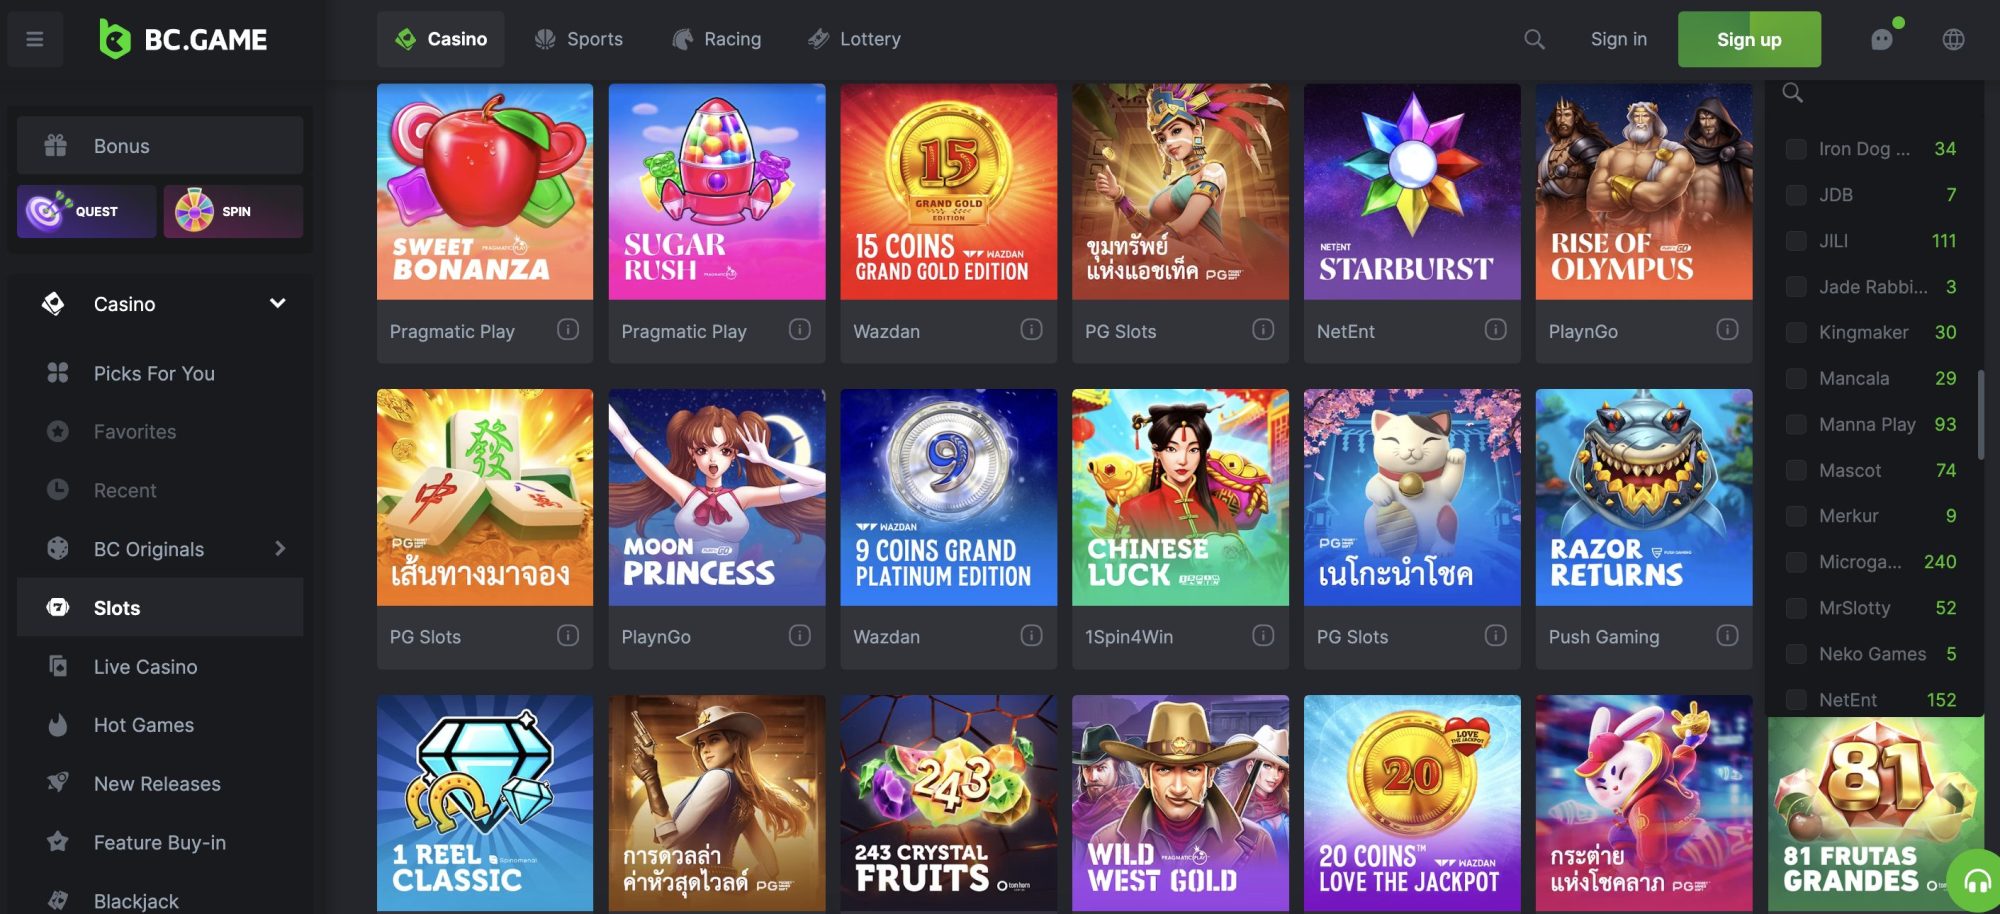Viewport: 2000px width, 914px height.
Task: Click the provider list search icon
Action: pos(1792,93)
